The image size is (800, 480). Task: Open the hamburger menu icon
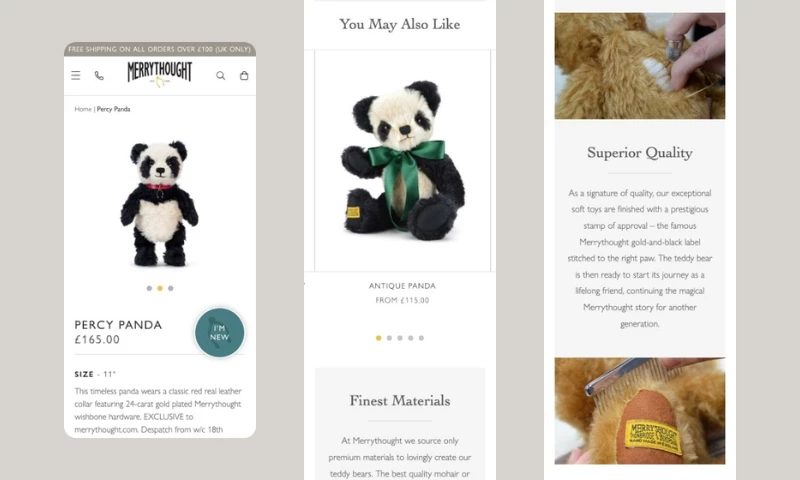pos(76,75)
